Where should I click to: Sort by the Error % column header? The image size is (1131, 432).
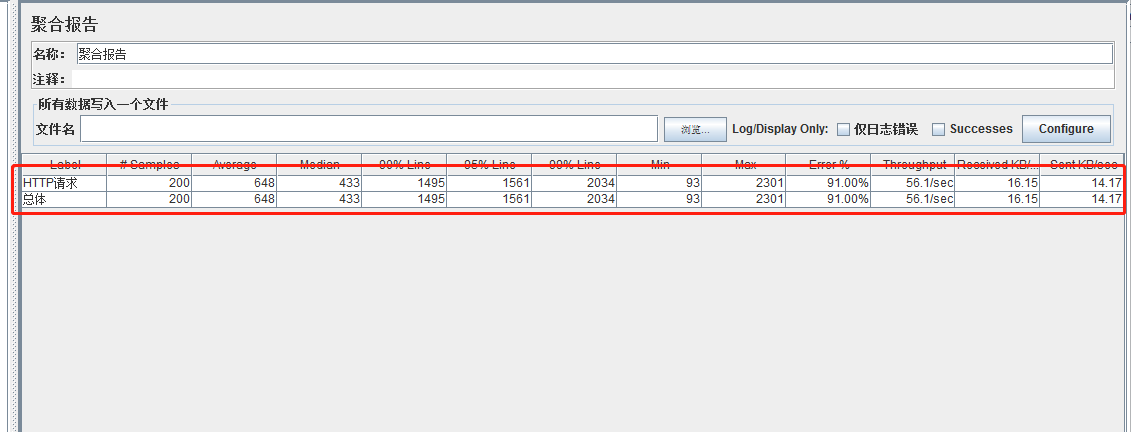pyautogui.click(x=829, y=164)
